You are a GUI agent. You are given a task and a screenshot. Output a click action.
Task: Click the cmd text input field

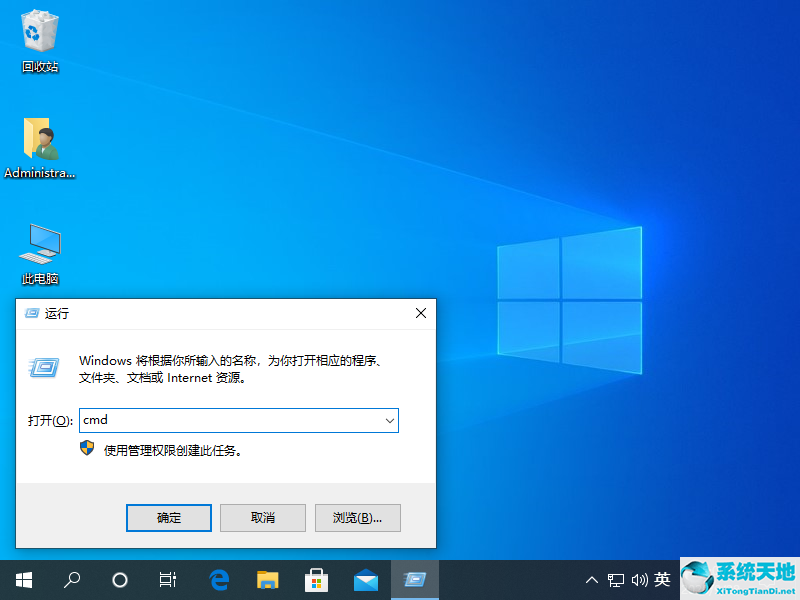tap(230, 420)
